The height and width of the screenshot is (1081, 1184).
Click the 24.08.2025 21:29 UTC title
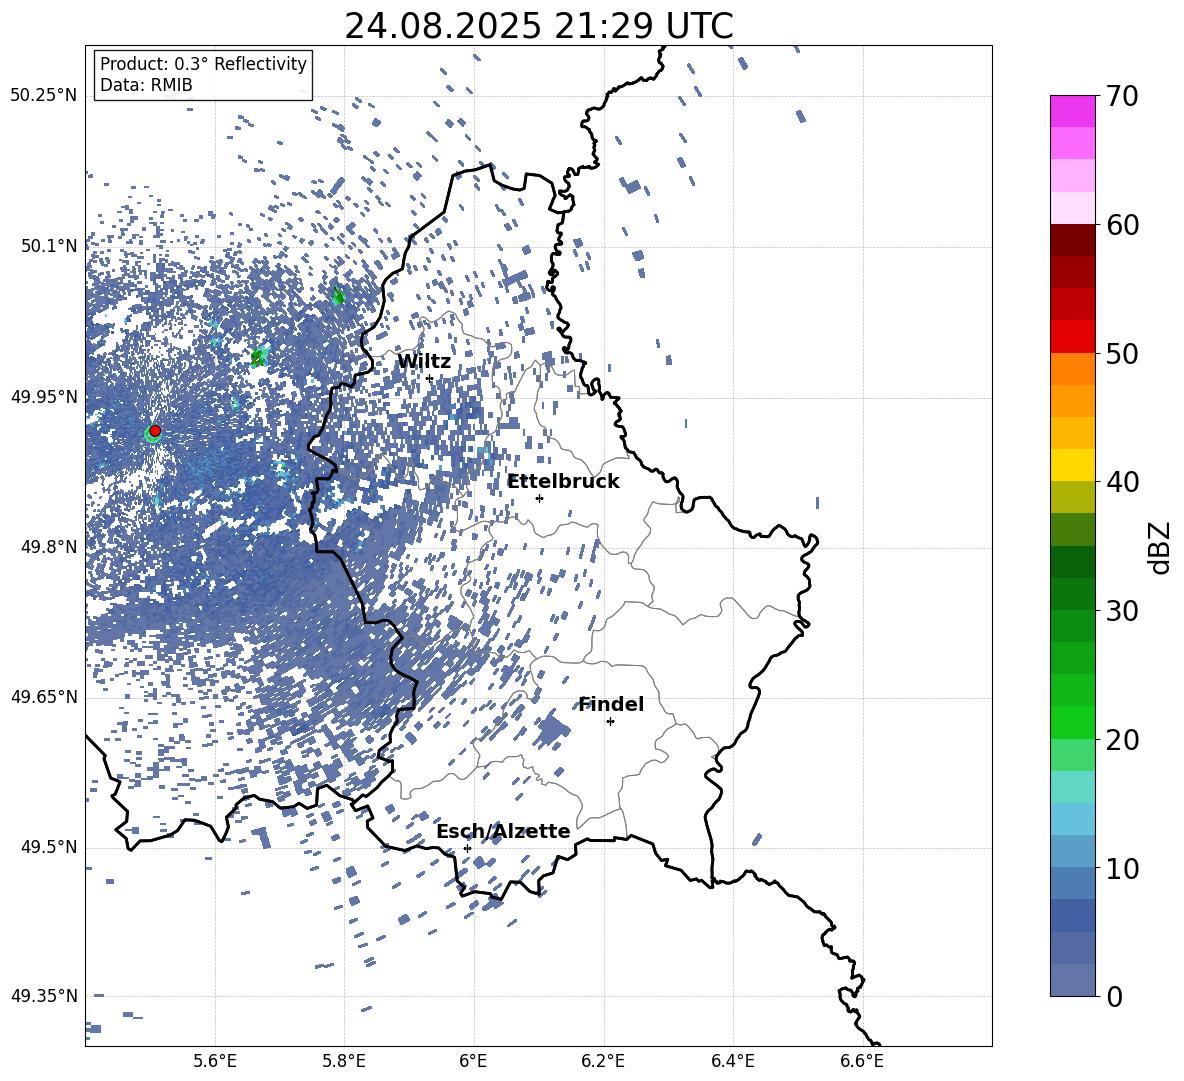click(538, 26)
